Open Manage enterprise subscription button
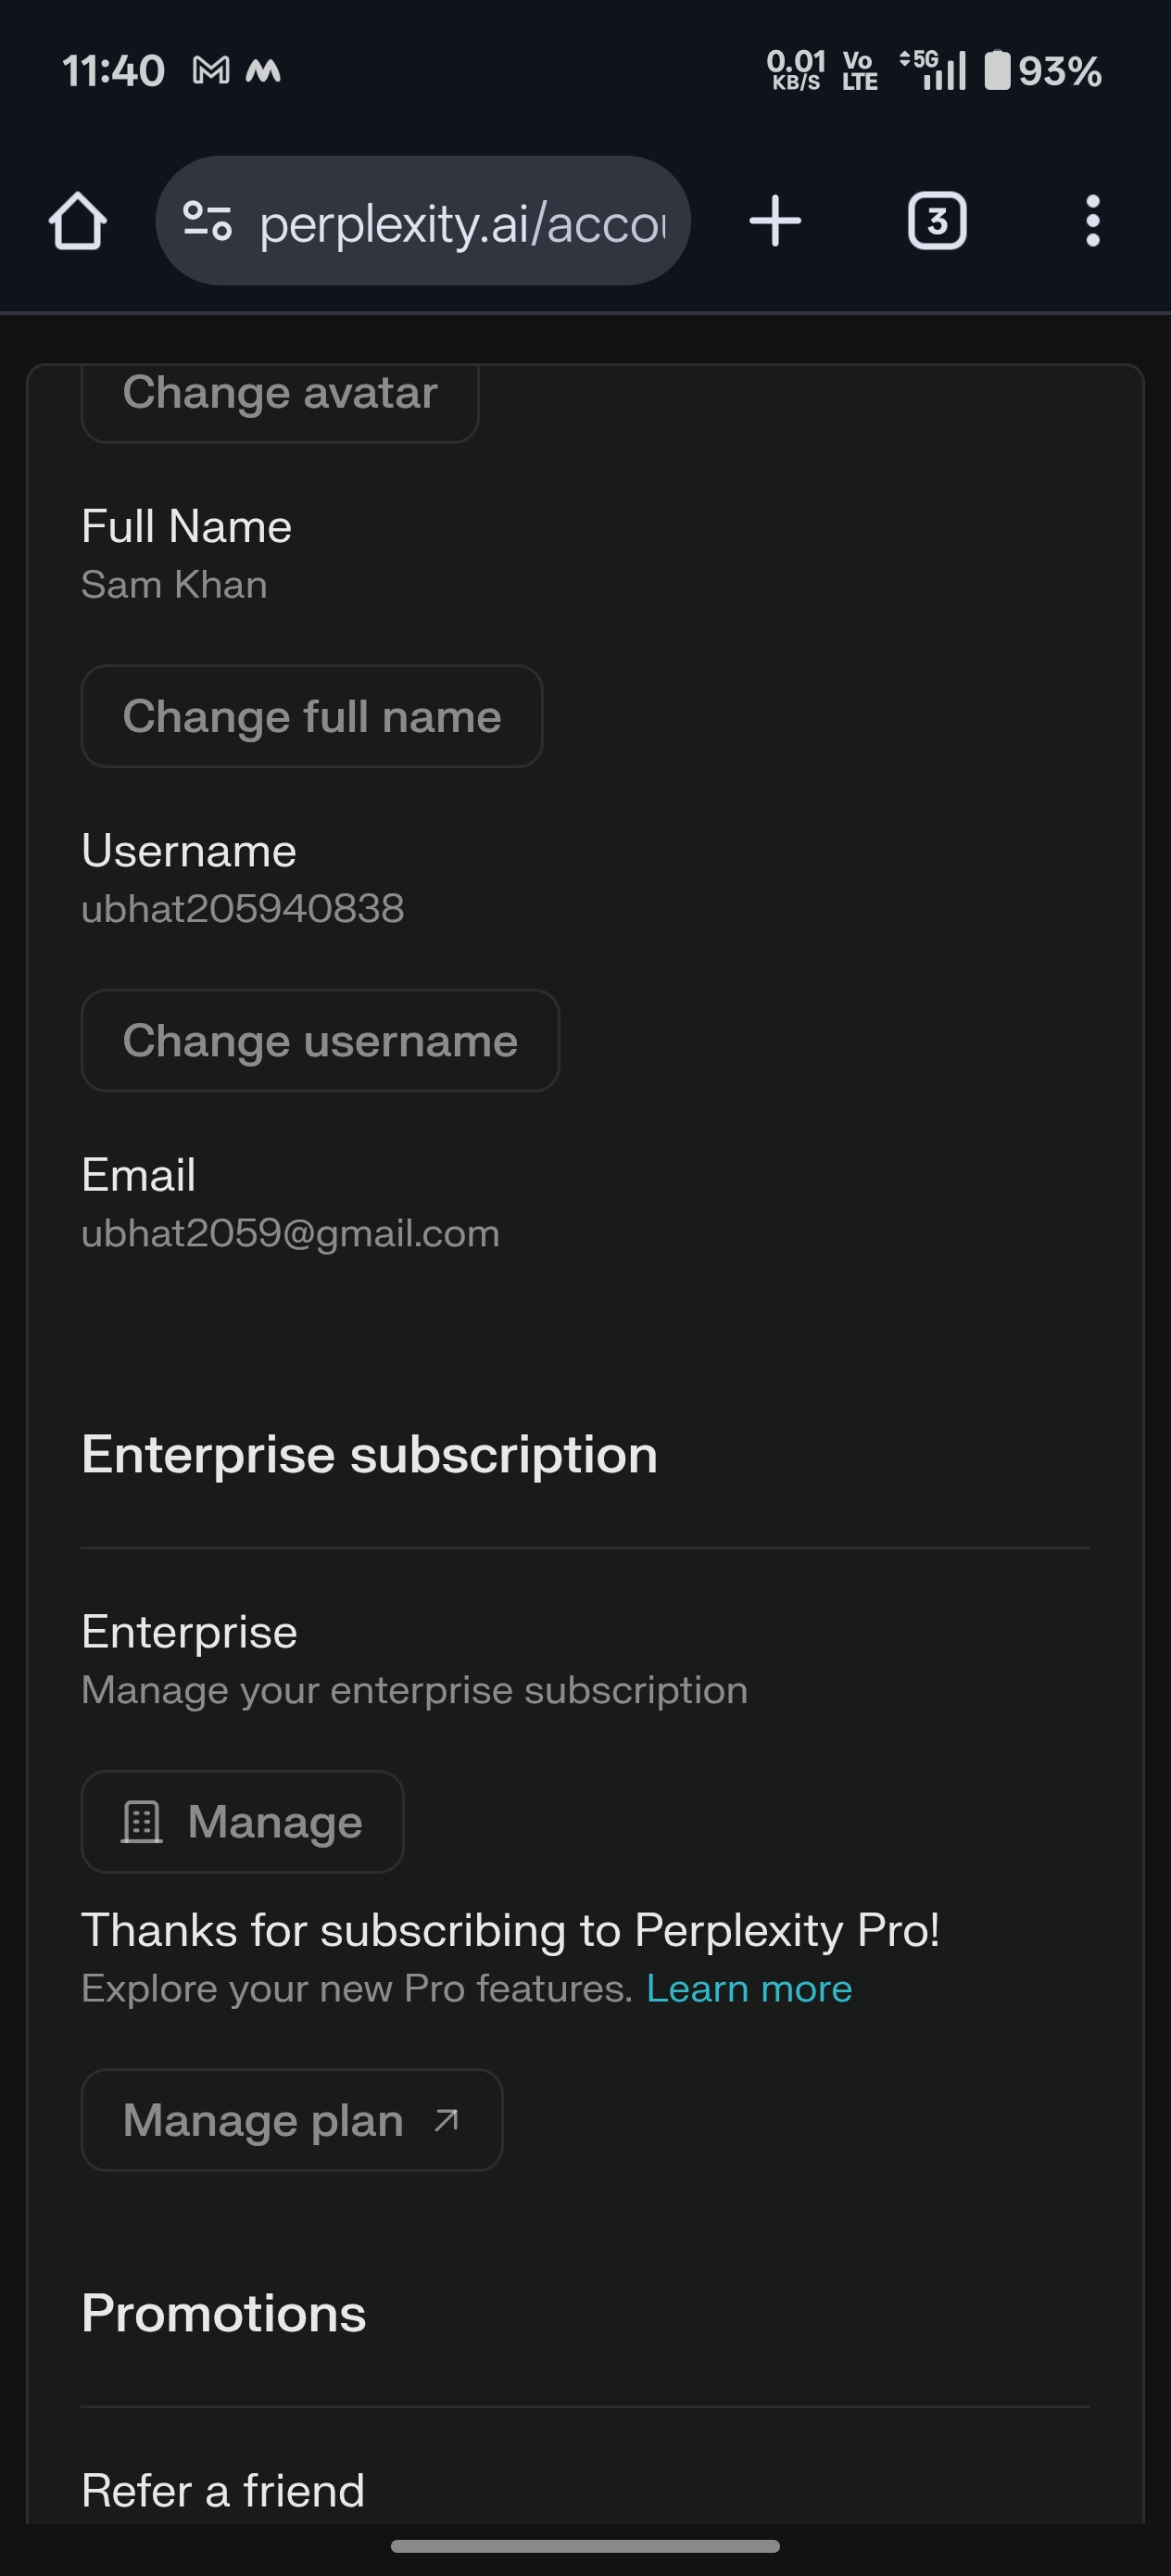Viewport: 1171px width, 2576px height. pos(243,1822)
